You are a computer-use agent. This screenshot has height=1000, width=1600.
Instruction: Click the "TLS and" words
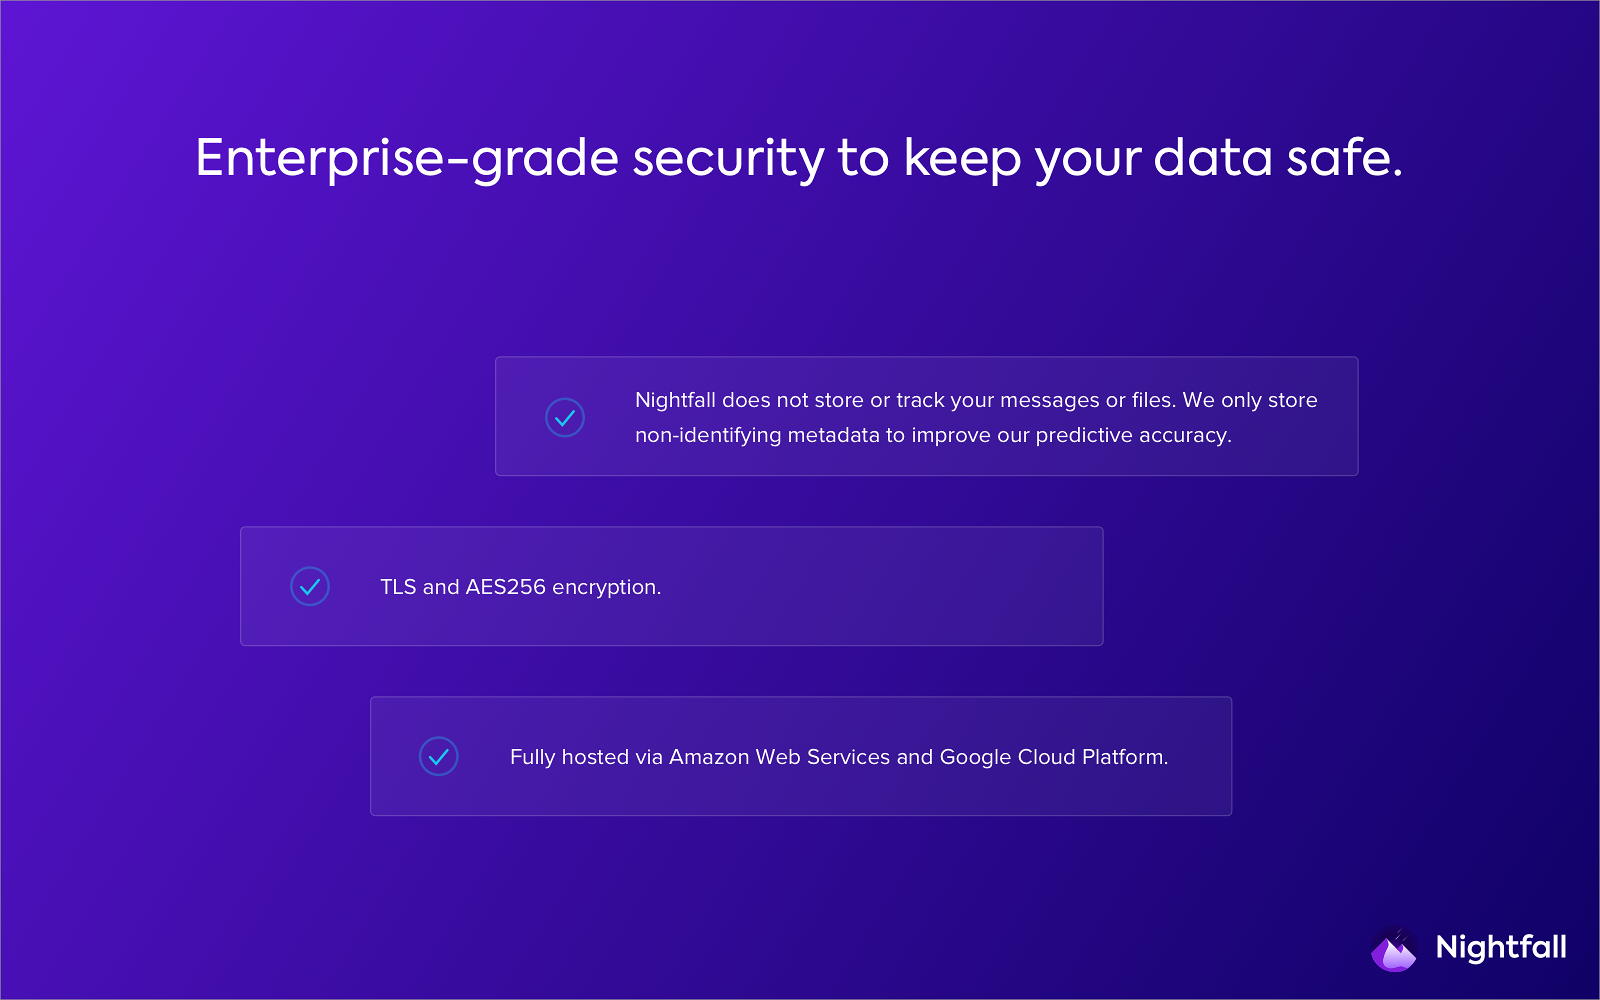coord(419,587)
